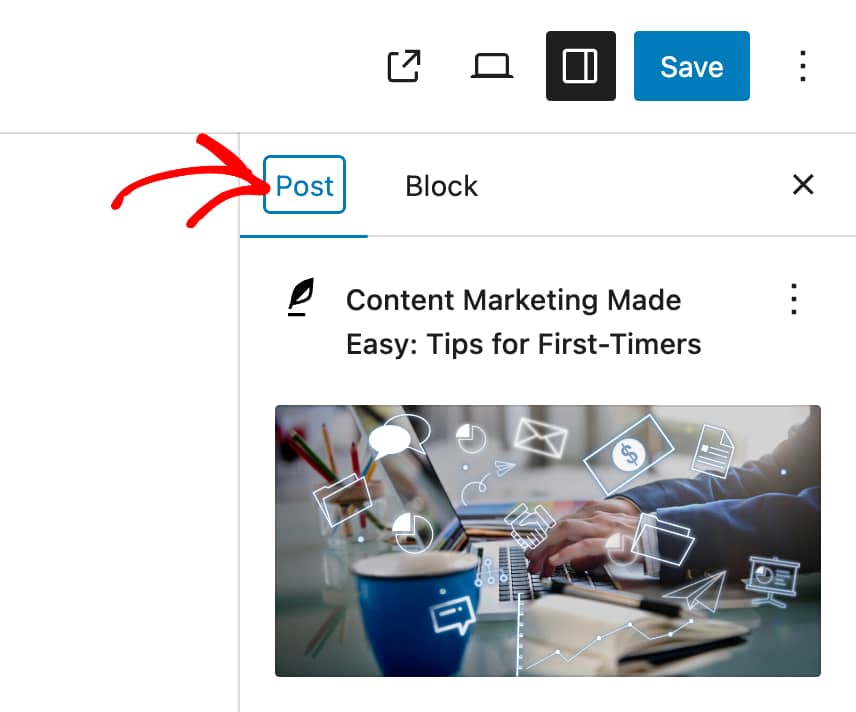Viewport: 856px width, 712px height.
Task: Click the featured image thumbnail
Action: (x=548, y=541)
